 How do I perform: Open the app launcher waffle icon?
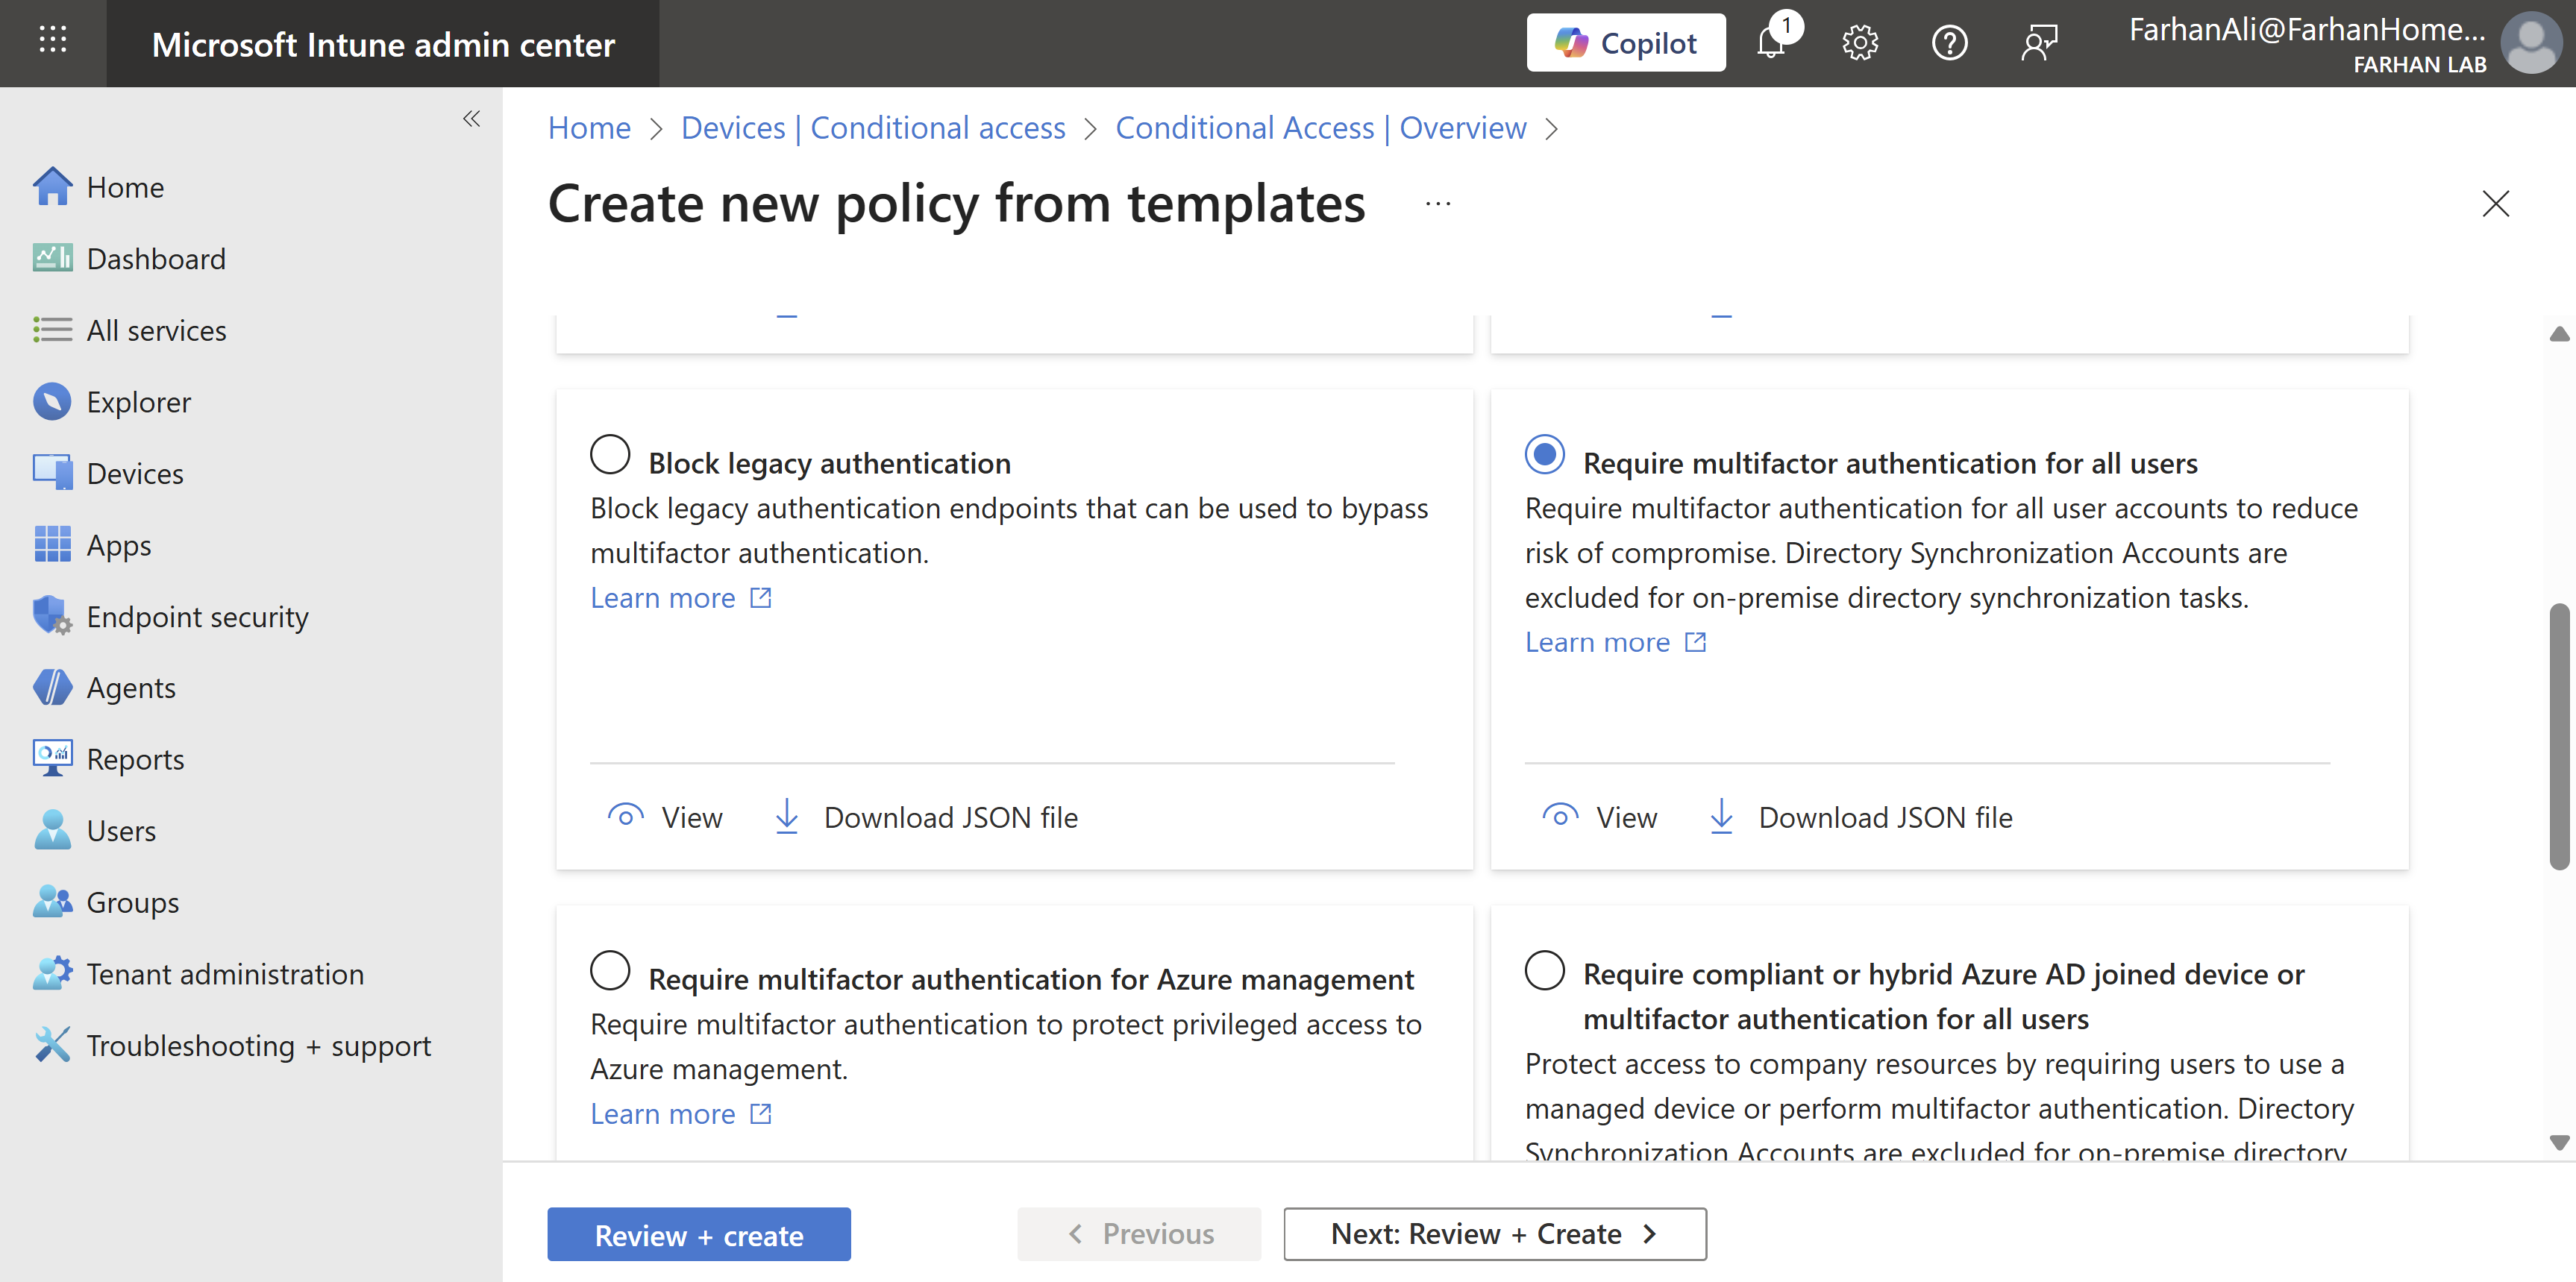coord(52,41)
